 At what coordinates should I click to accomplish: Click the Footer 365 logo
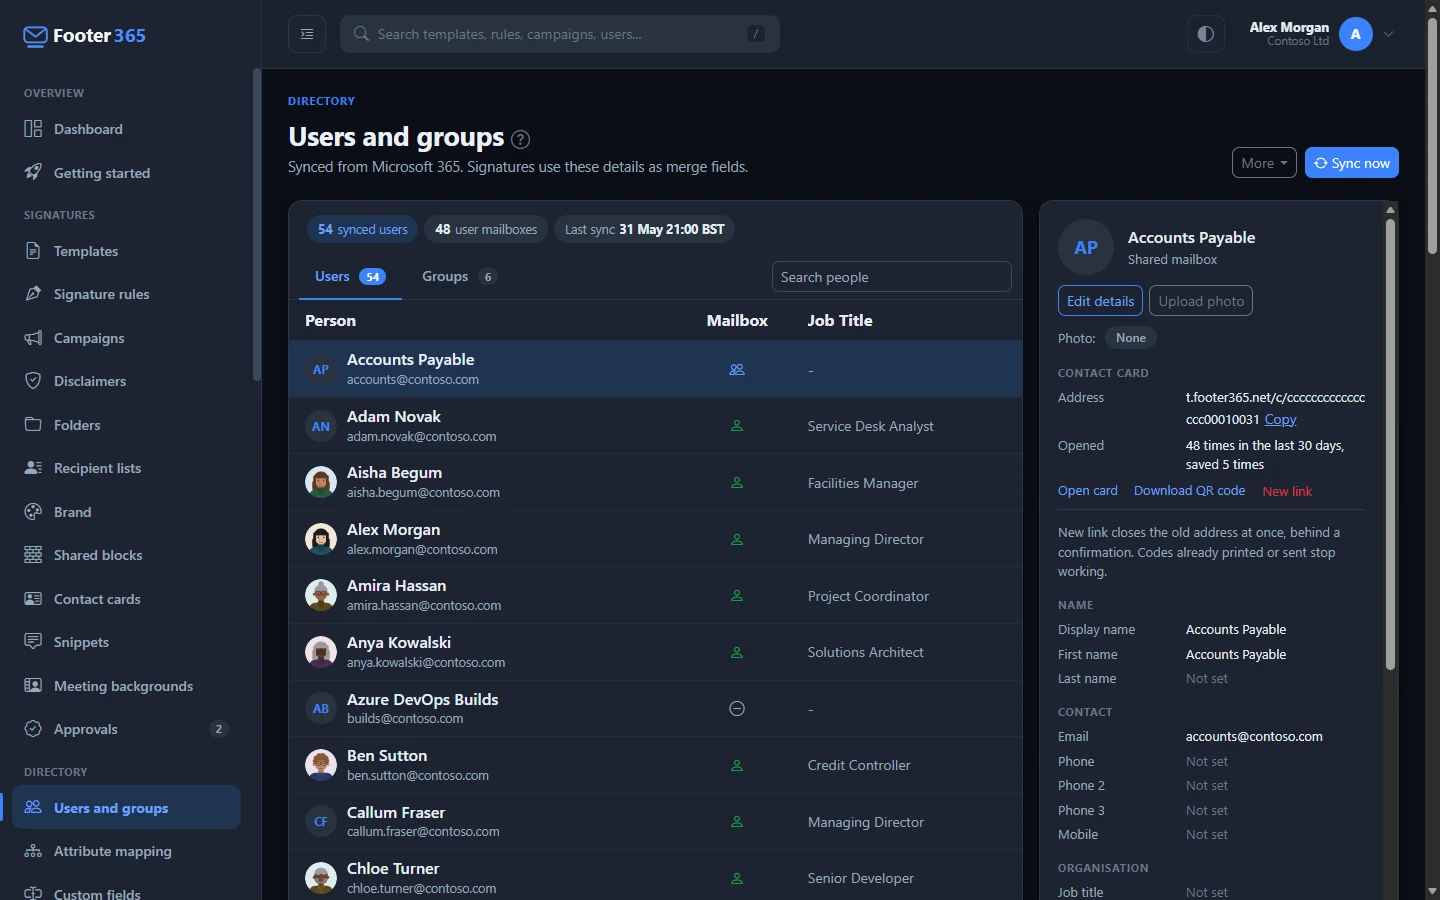pyautogui.click(x=84, y=36)
